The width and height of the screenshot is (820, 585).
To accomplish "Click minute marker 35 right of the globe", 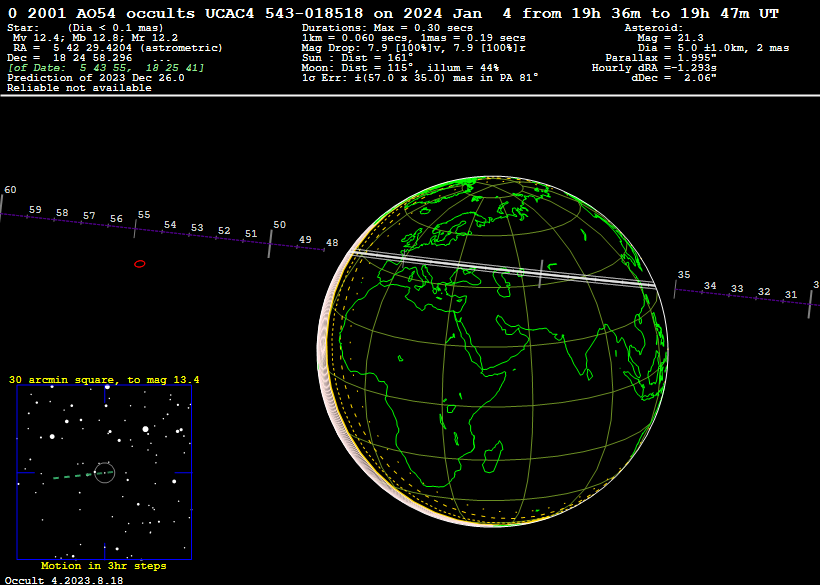I will [x=684, y=275].
